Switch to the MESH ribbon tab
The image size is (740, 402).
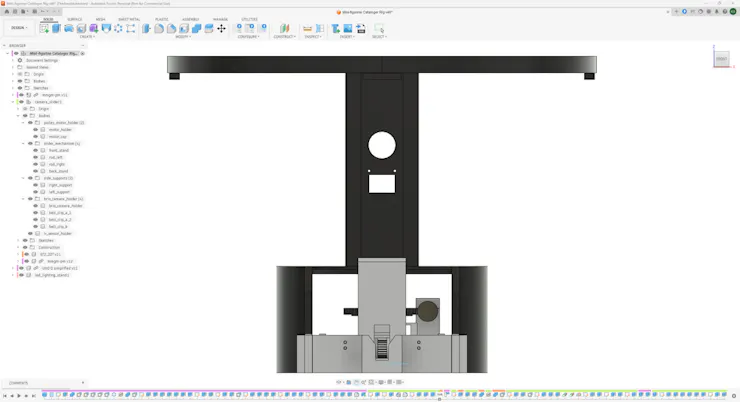click(101, 19)
